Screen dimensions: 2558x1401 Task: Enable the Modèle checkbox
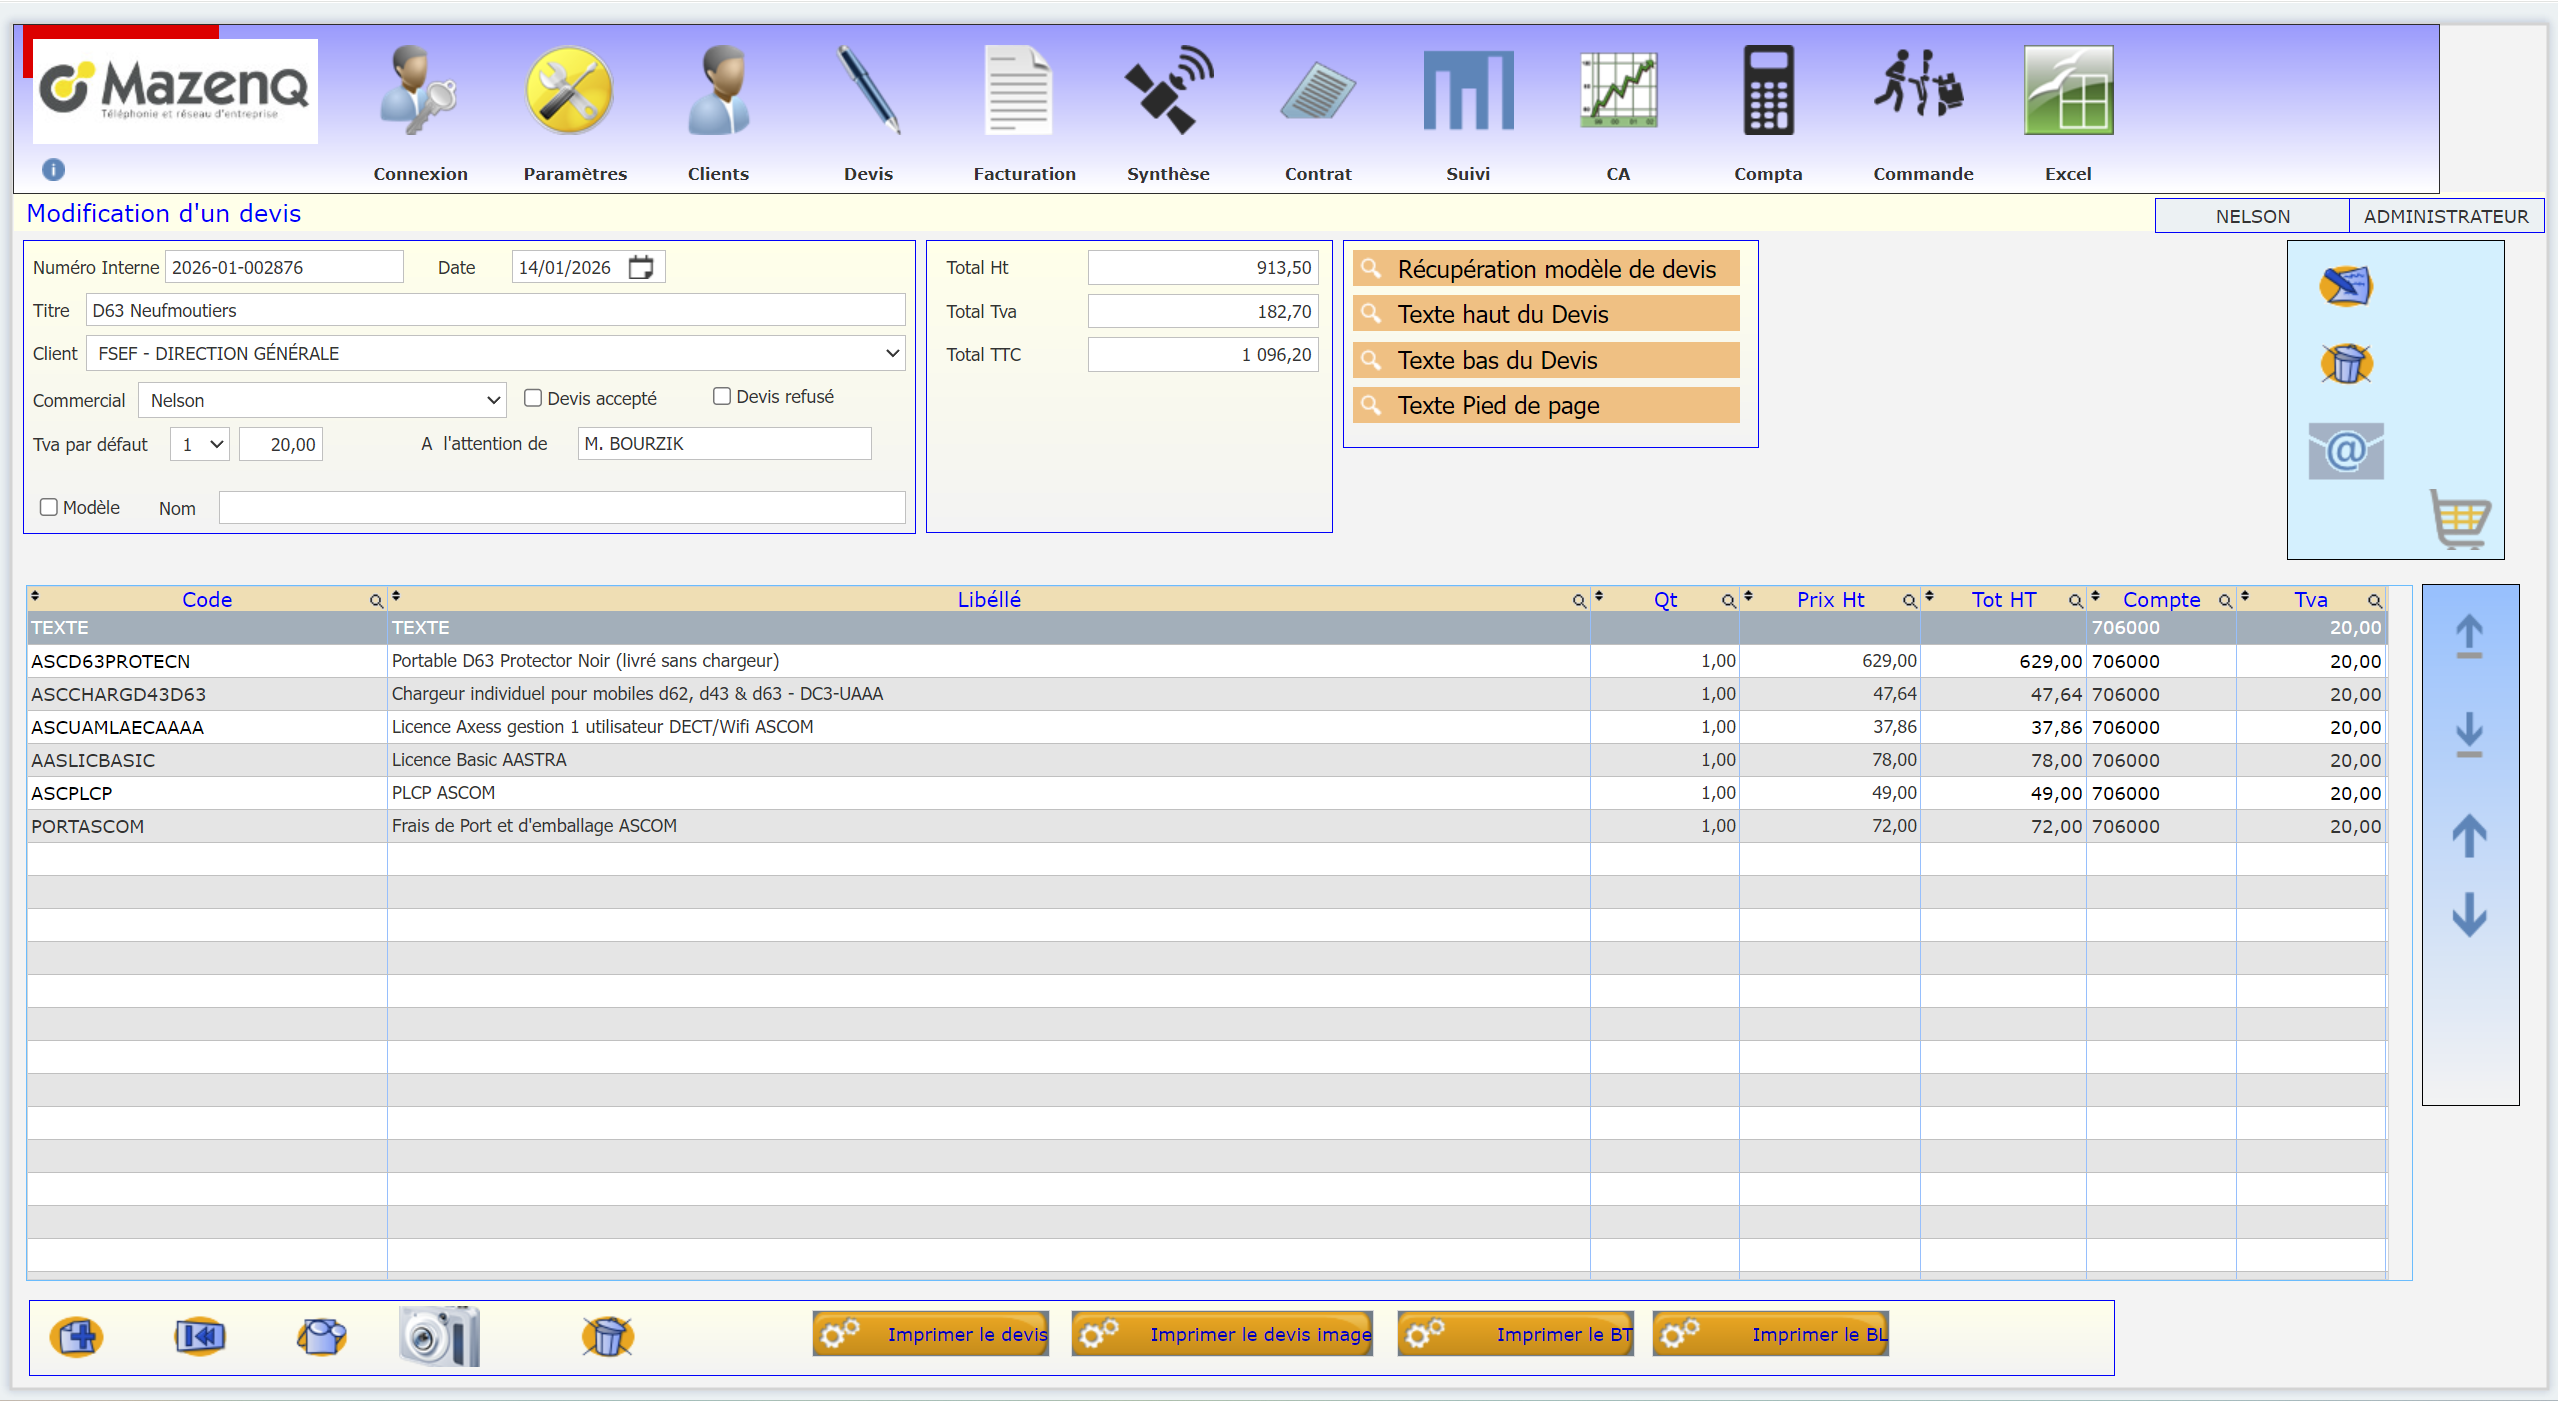pyautogui.click(x=48, y=507)
